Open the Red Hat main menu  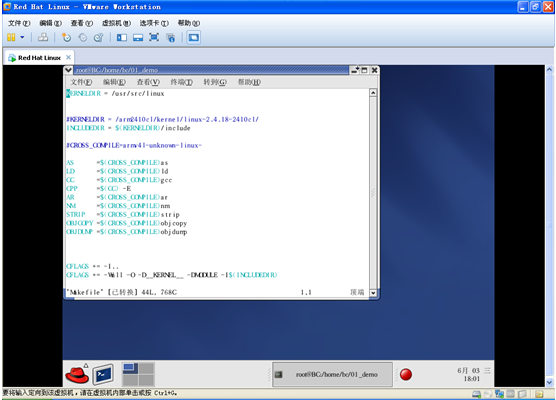(x=77, y=374)
